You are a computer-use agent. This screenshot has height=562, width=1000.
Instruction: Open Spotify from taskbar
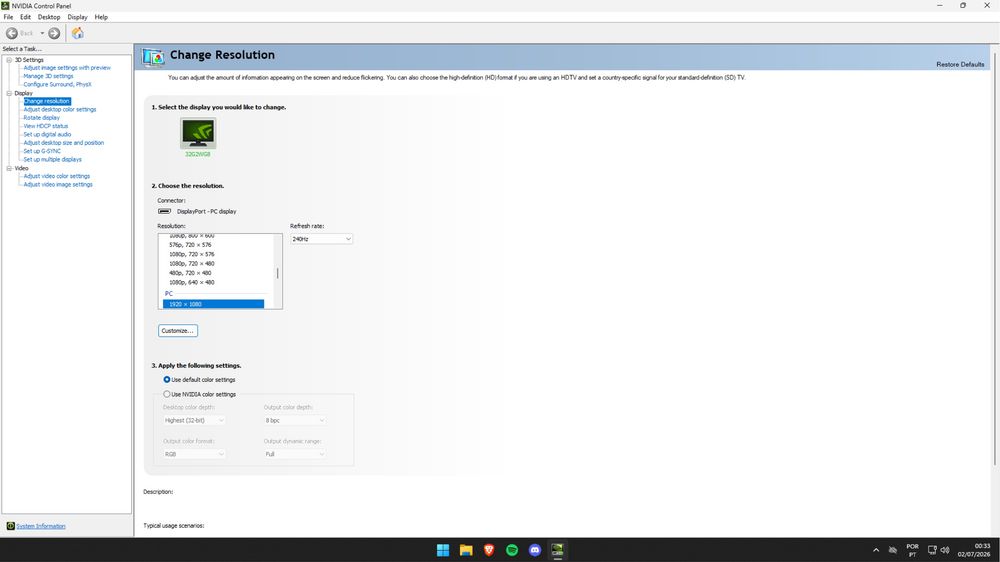click(511, 550)
